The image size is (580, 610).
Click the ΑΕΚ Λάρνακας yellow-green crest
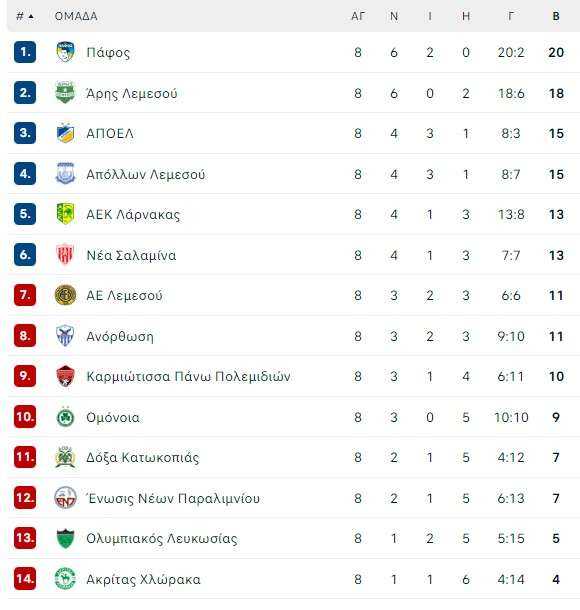pos(65,214)
